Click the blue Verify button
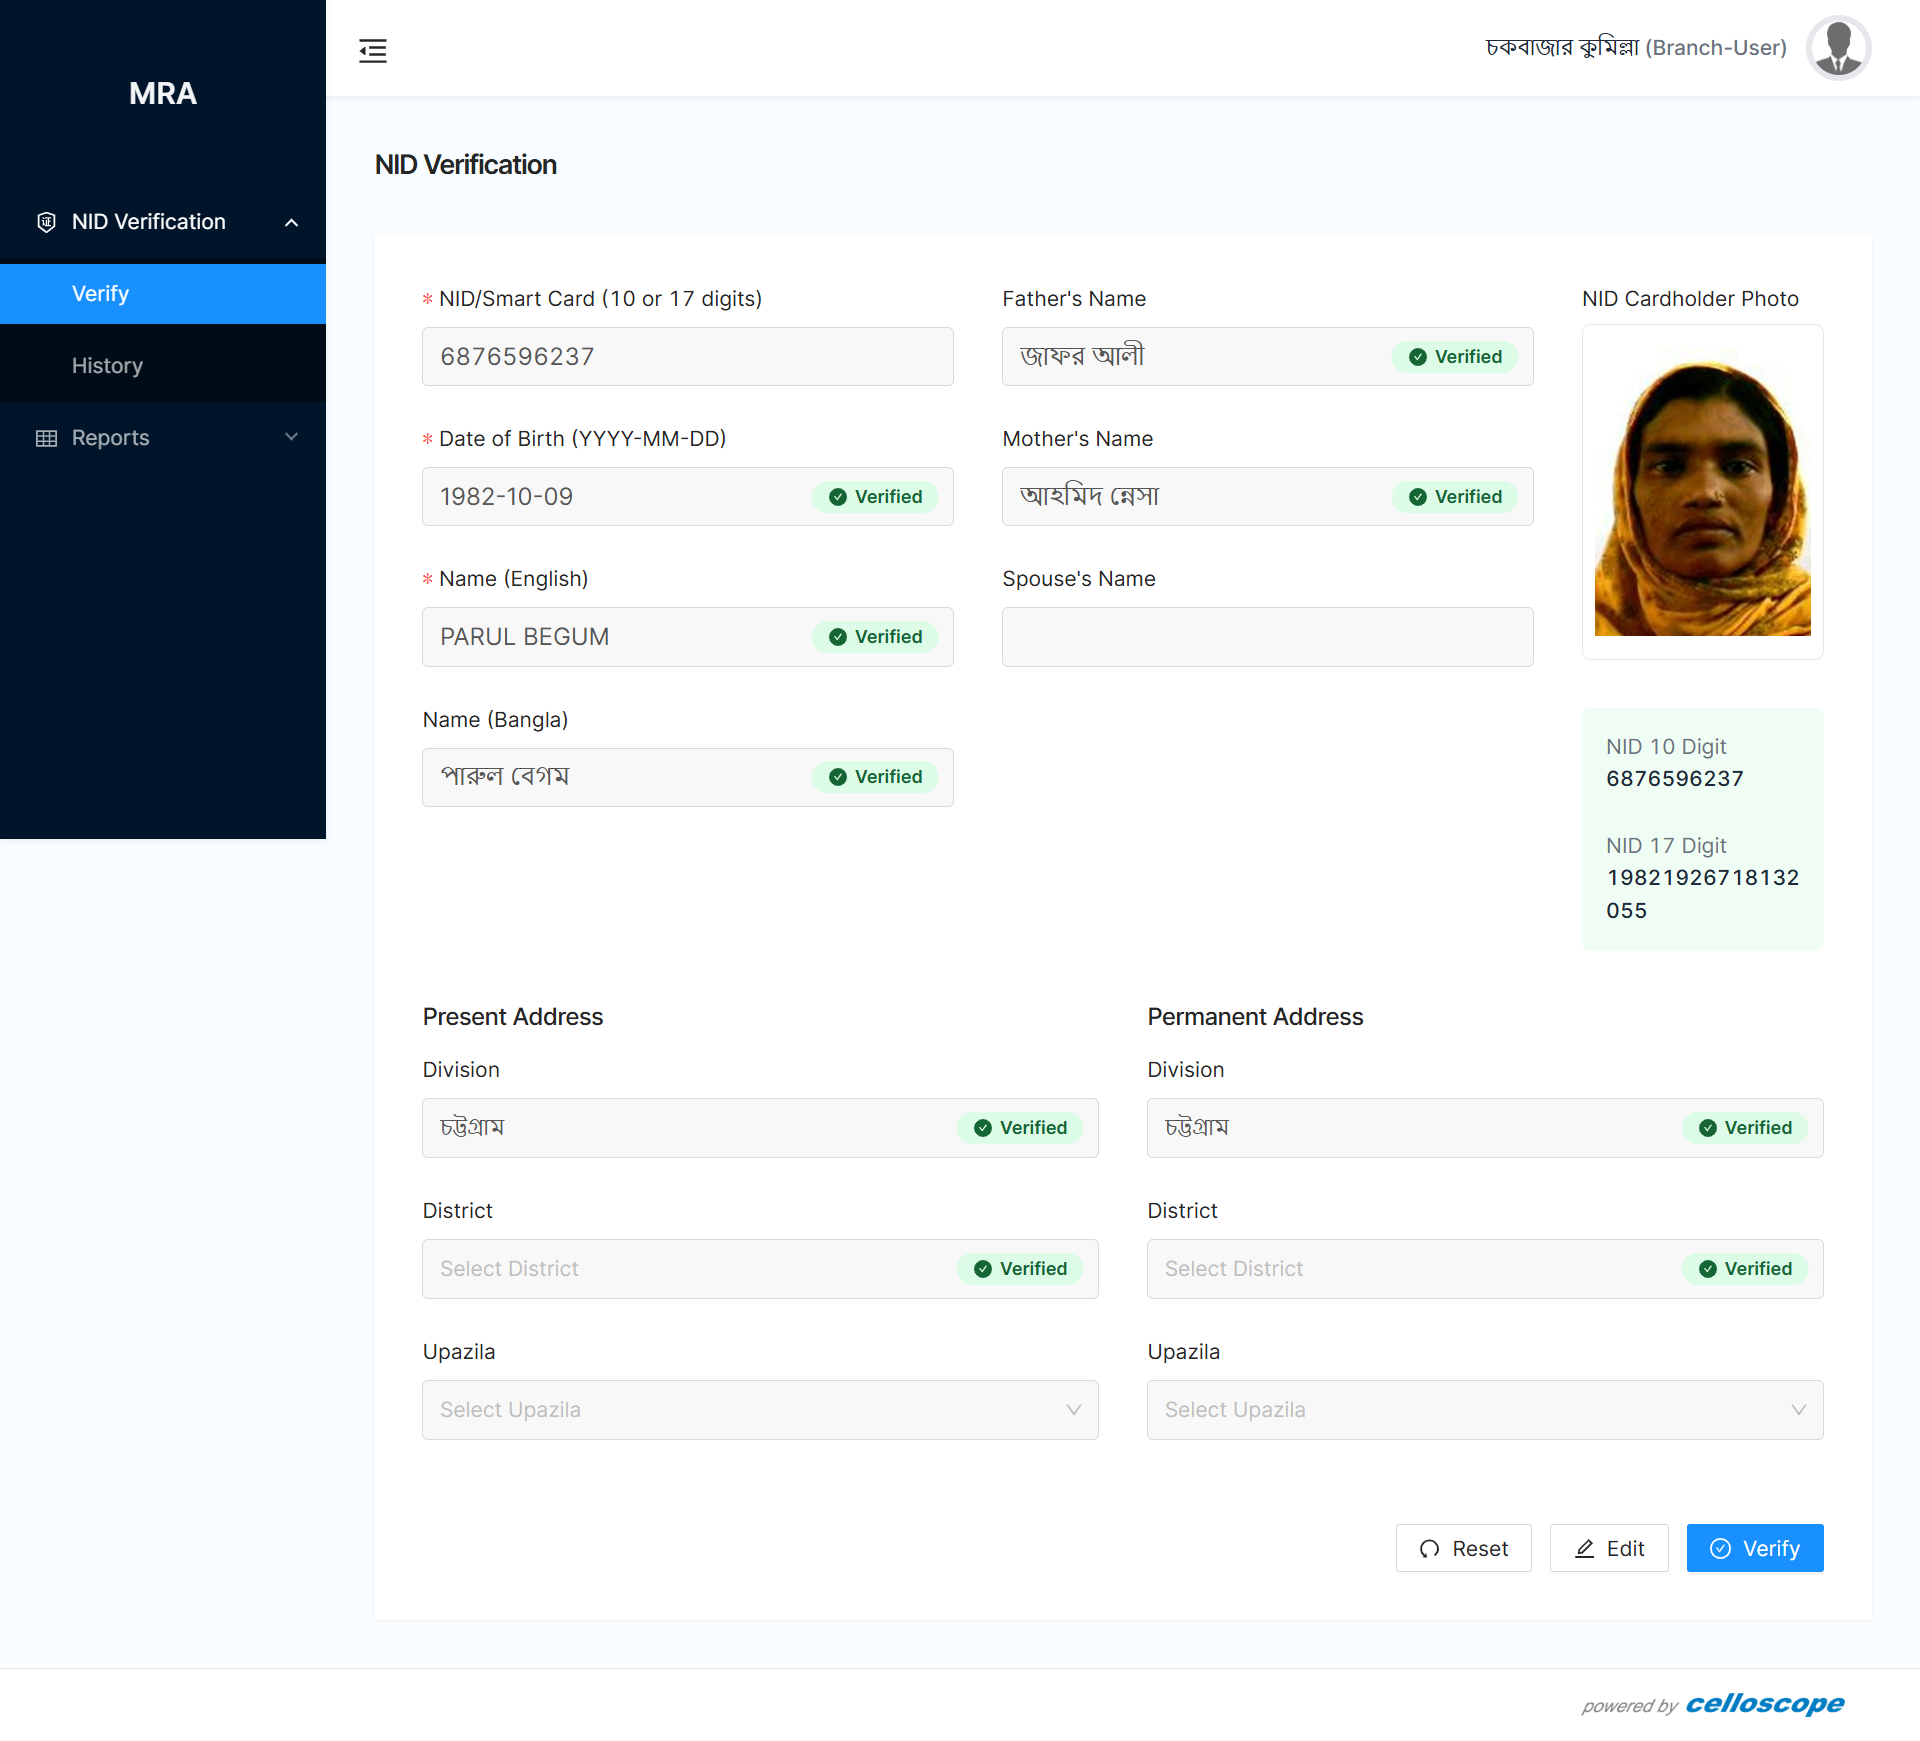 [x=1754, y=1548]
